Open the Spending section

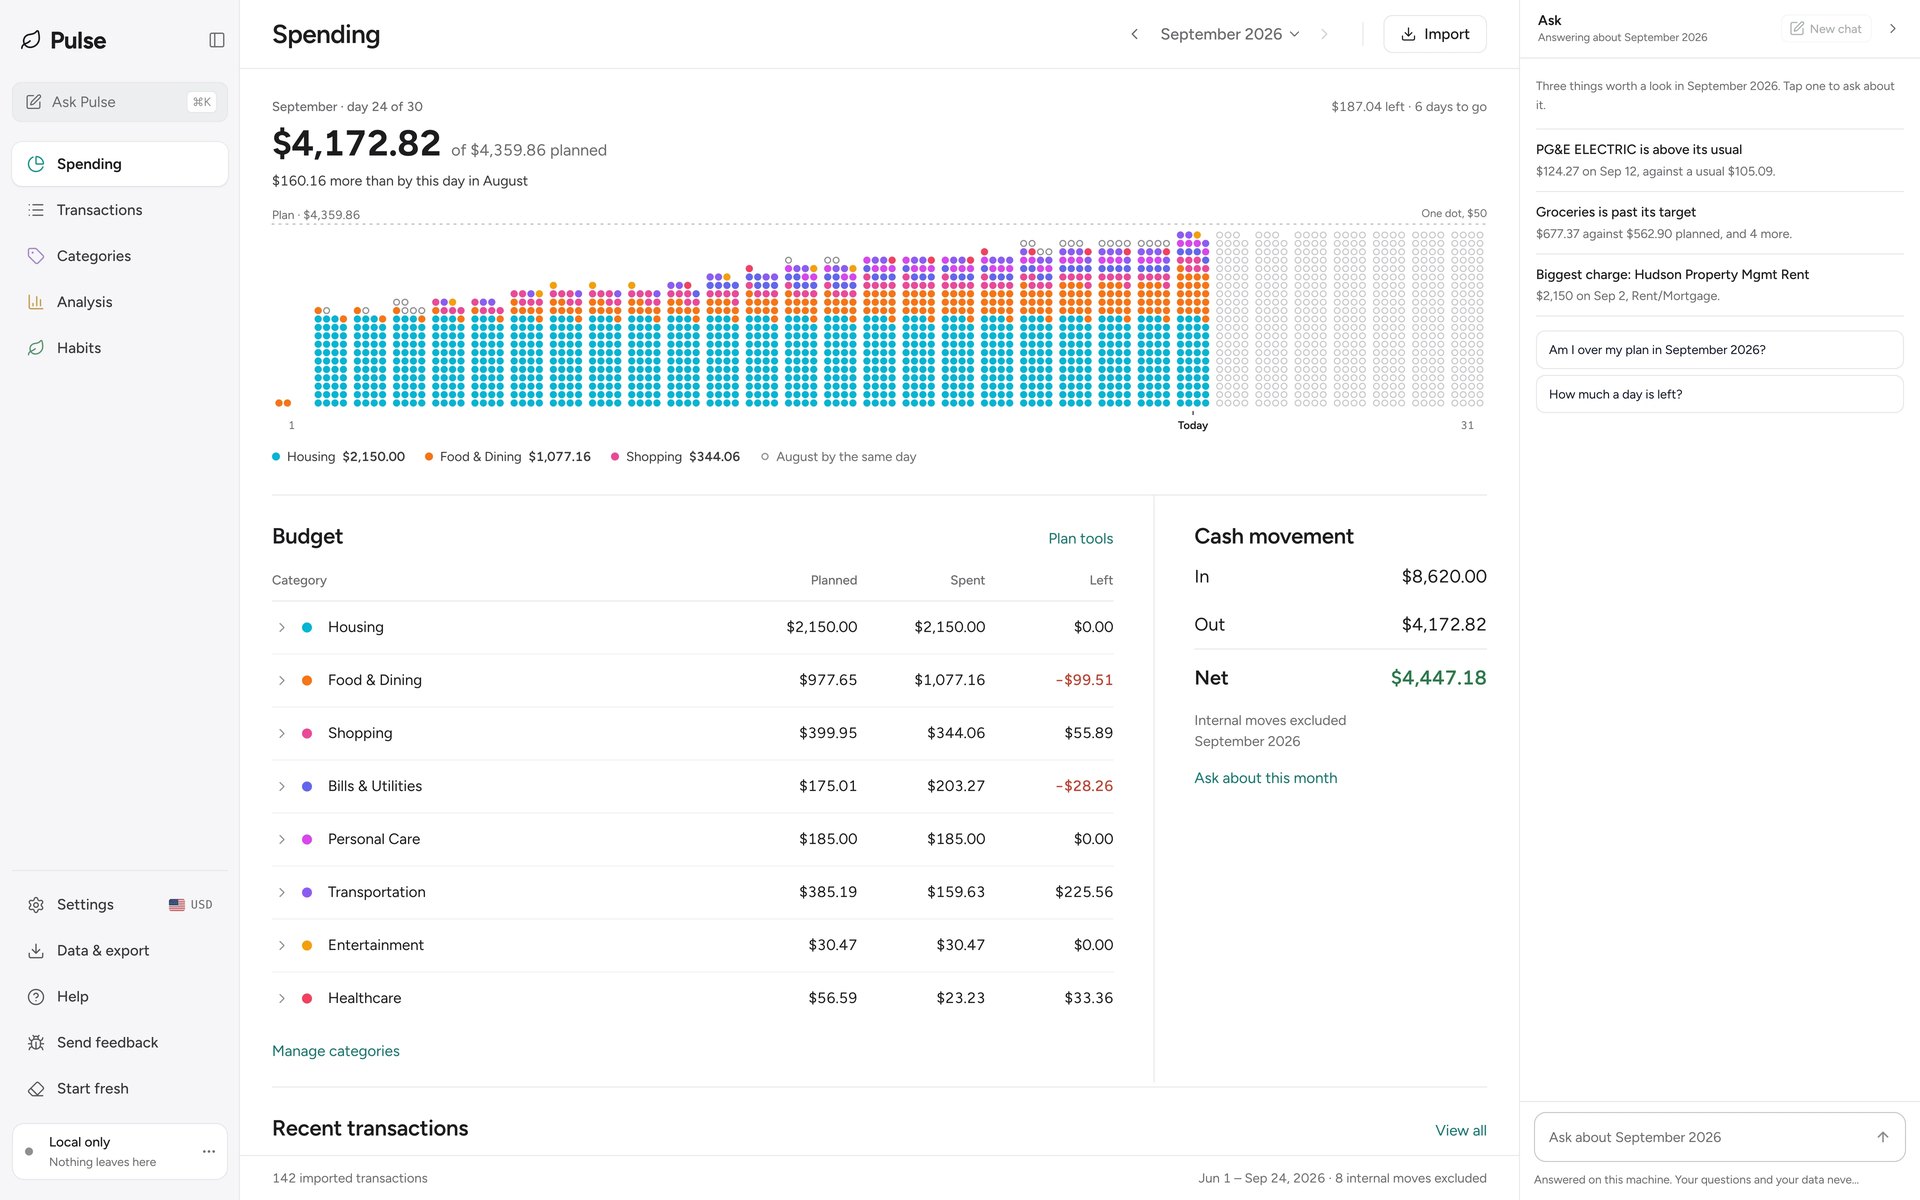click(120, 164)
